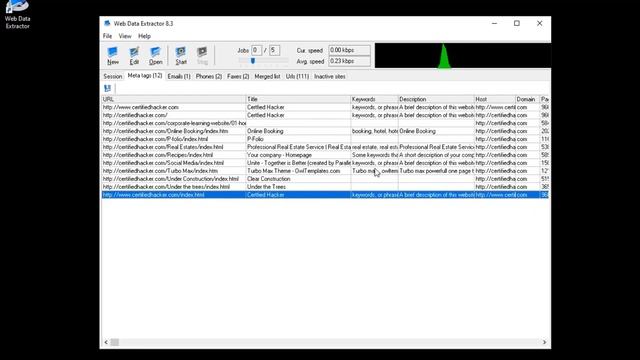Open the Help menu
The width and height of the screenshot is (640, 360).
[144, 36]
